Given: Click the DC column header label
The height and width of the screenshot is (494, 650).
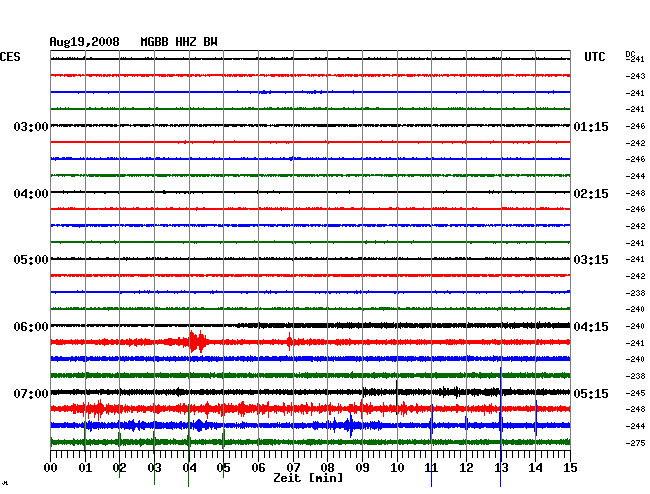Looking at the screenshot, I should click(630, 54).
